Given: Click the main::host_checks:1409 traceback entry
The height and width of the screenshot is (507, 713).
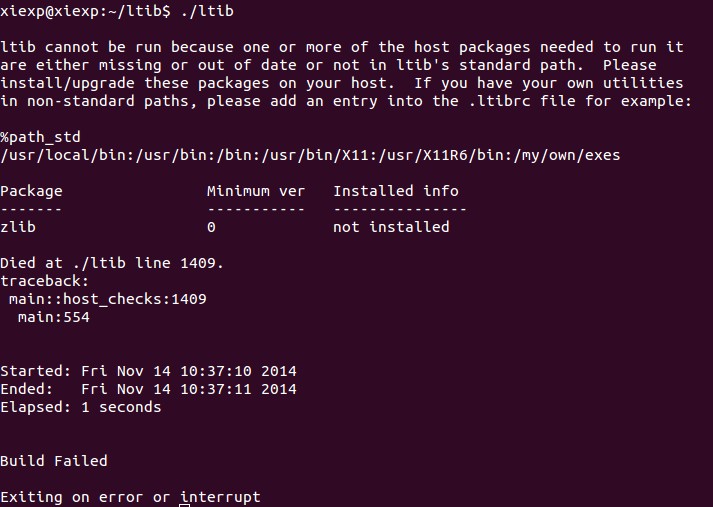Looking at the screenshot, I should point(108,299).
